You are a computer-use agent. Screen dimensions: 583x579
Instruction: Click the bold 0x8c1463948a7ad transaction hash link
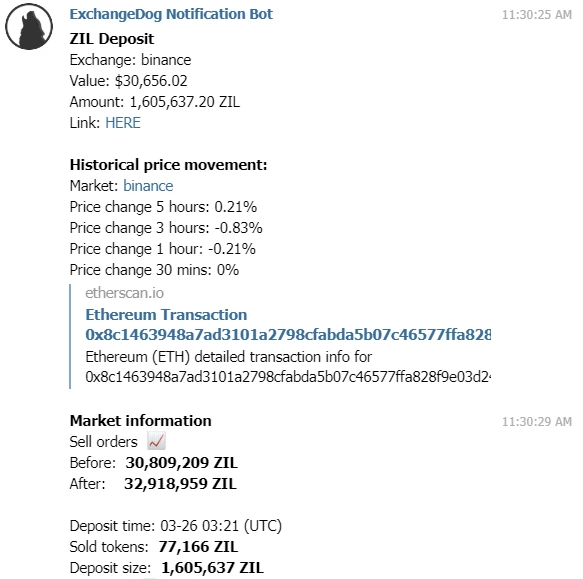pyautogui.click(x=288, y=335)
